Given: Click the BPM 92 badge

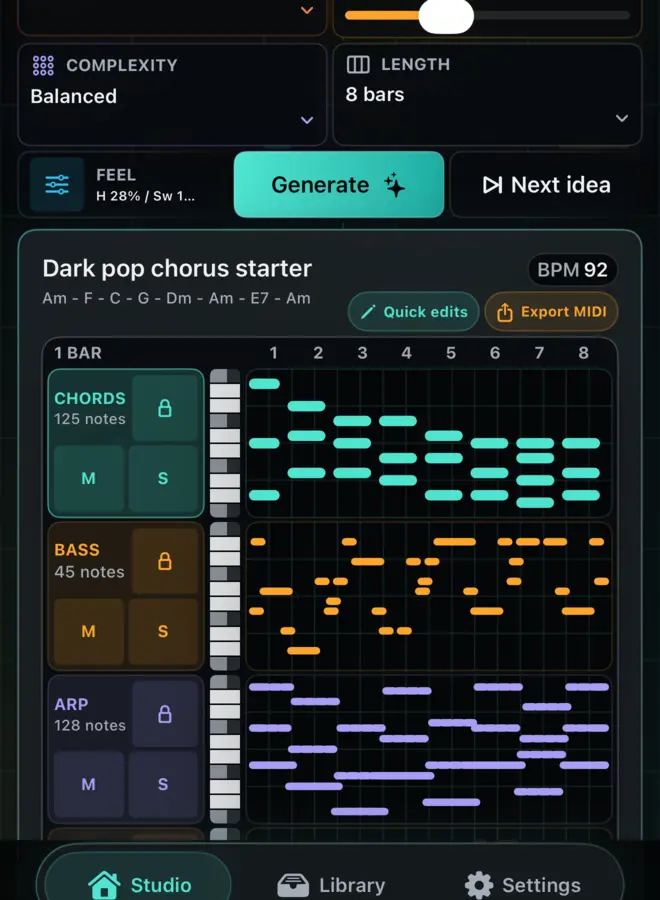Looking at the screenshot, I should pyautogui.click(x=572, y=269).
